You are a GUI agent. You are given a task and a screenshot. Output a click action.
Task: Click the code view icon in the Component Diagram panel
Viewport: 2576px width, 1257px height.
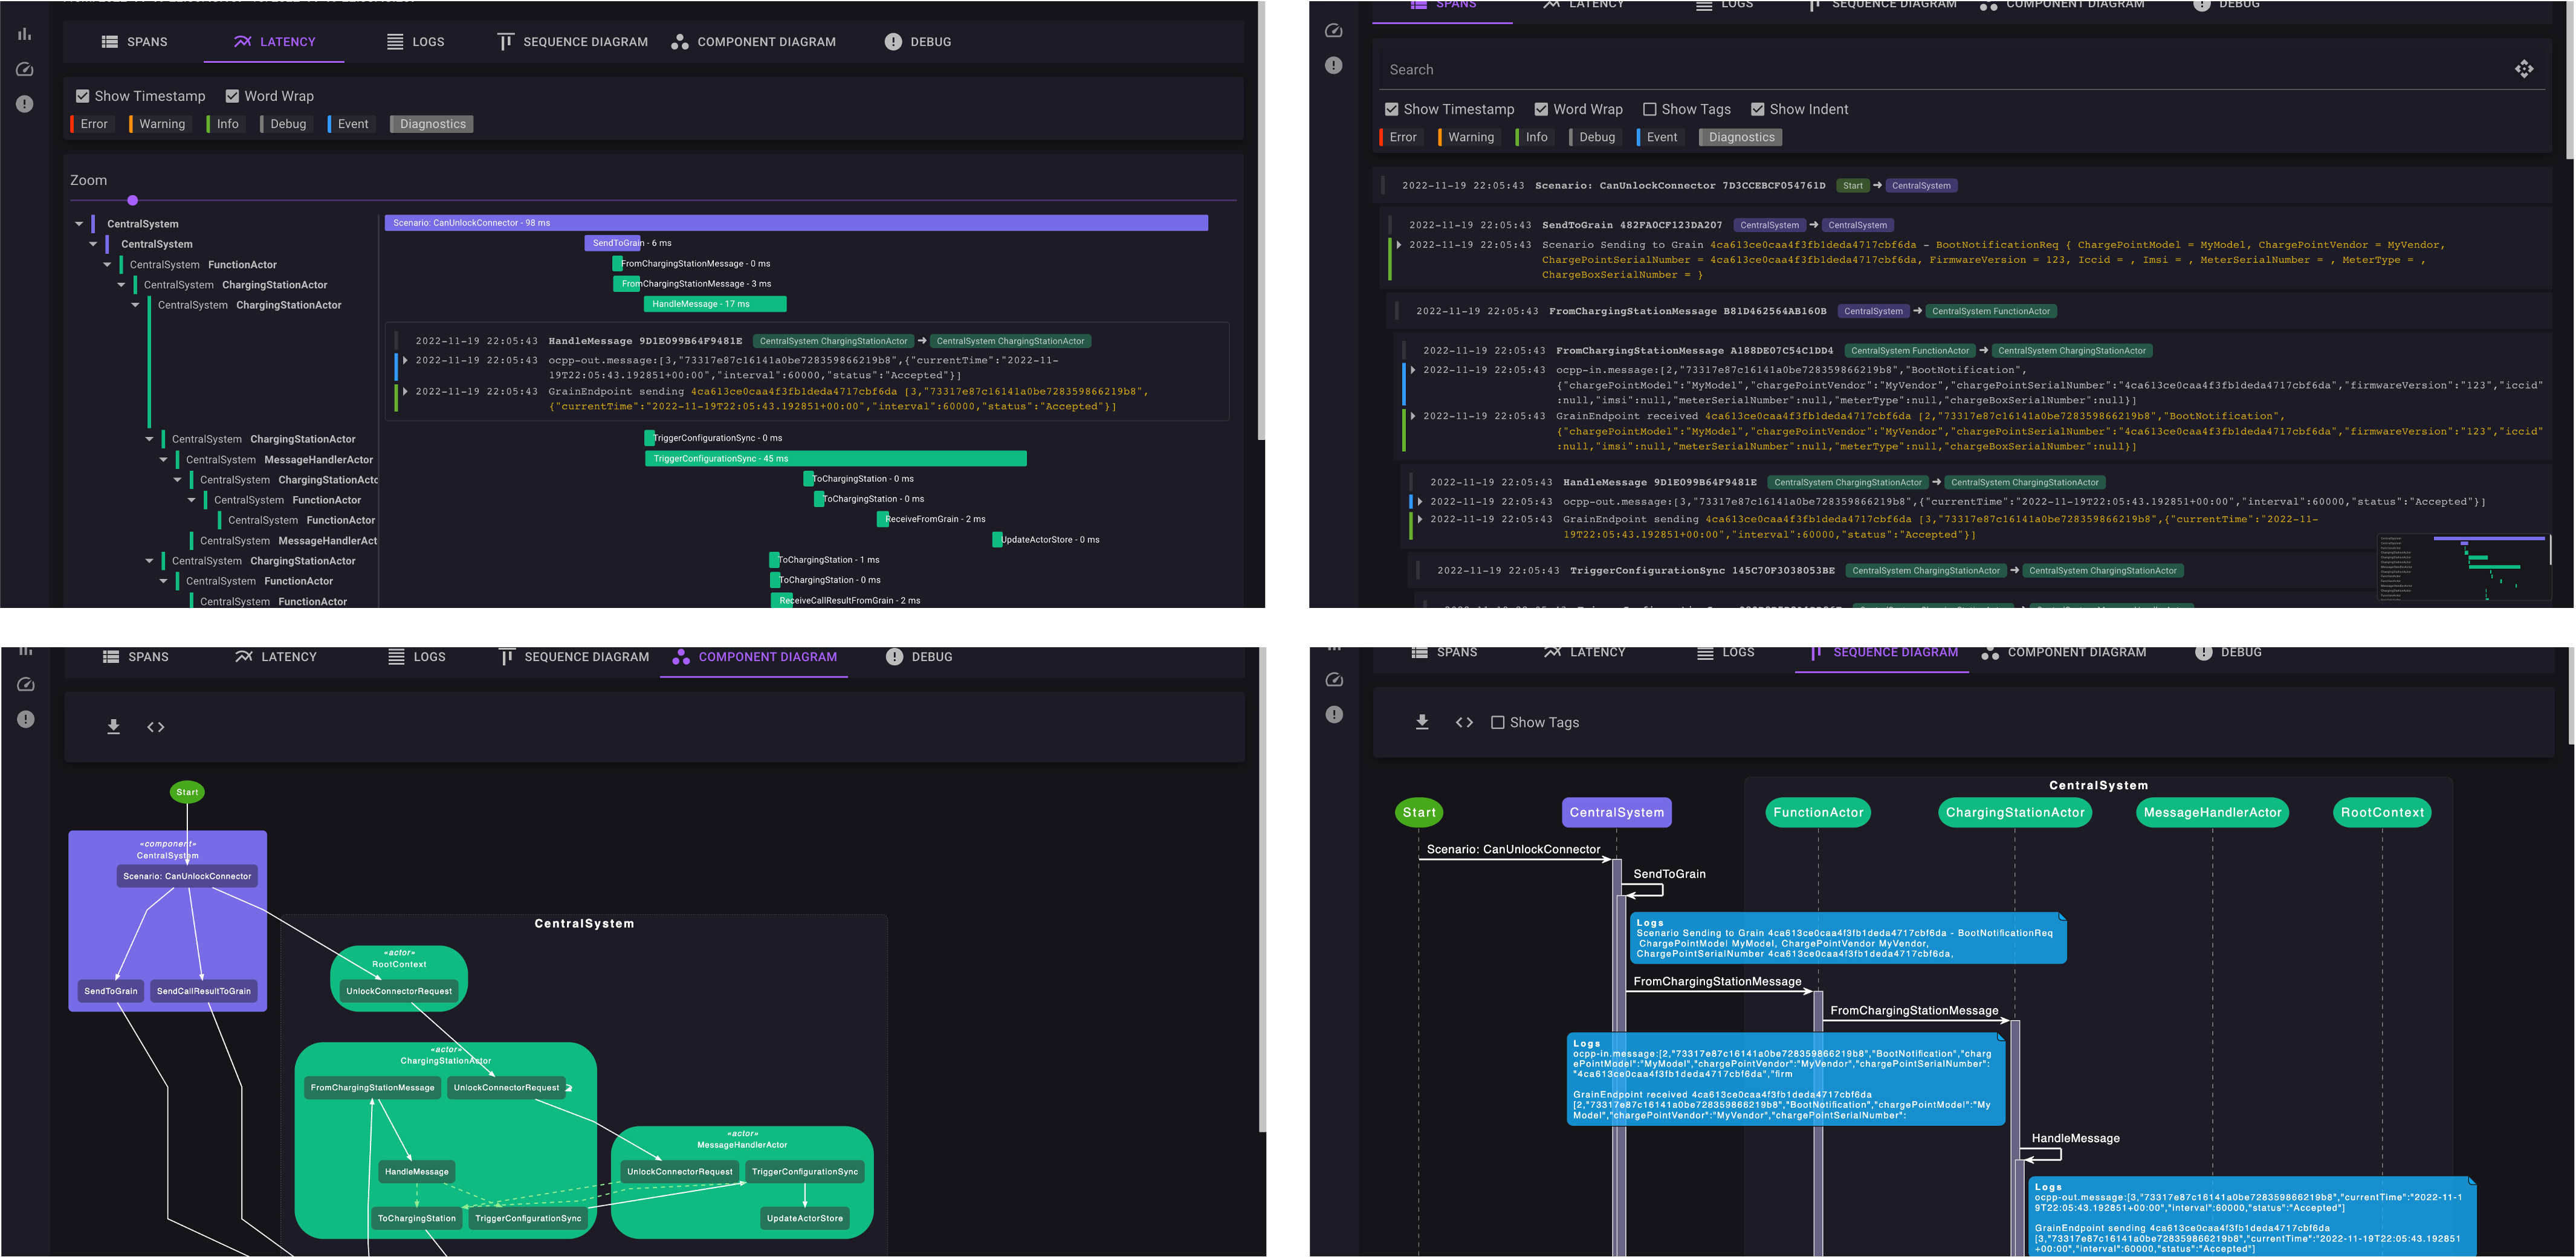click(x=156, y=727)
